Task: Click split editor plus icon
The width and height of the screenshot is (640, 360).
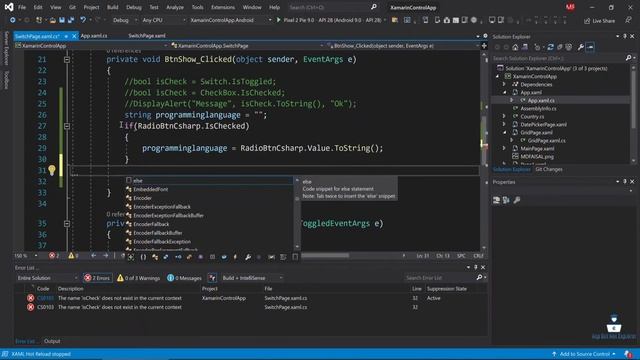Action: [484, 46]
